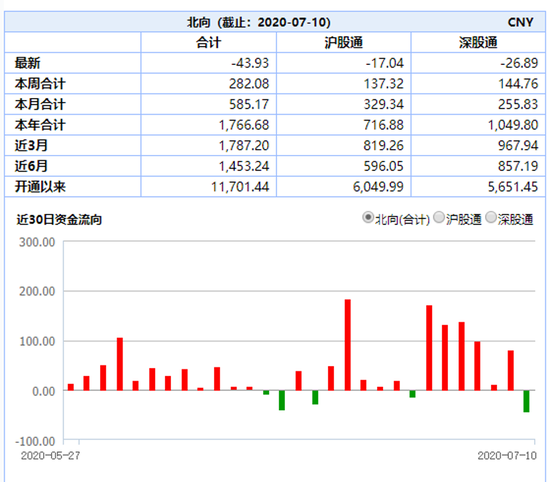
Task: Click the value 1,787.20
Action: [244, 145]
